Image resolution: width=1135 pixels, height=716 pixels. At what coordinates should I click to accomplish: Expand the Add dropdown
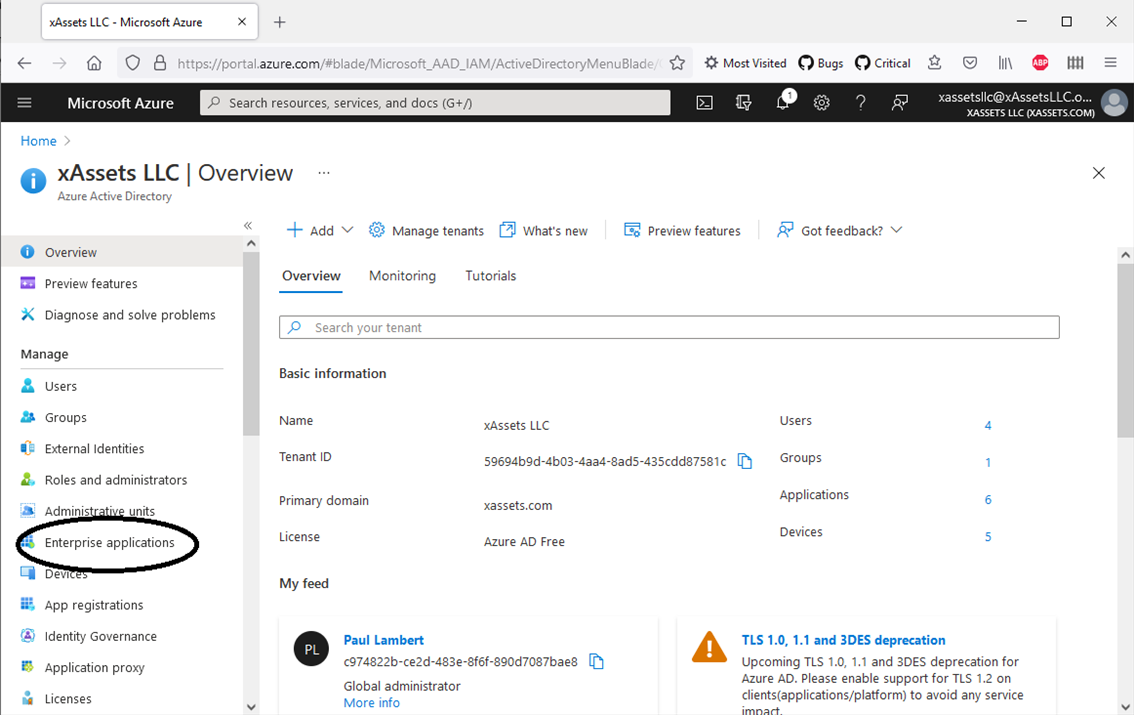320,230
